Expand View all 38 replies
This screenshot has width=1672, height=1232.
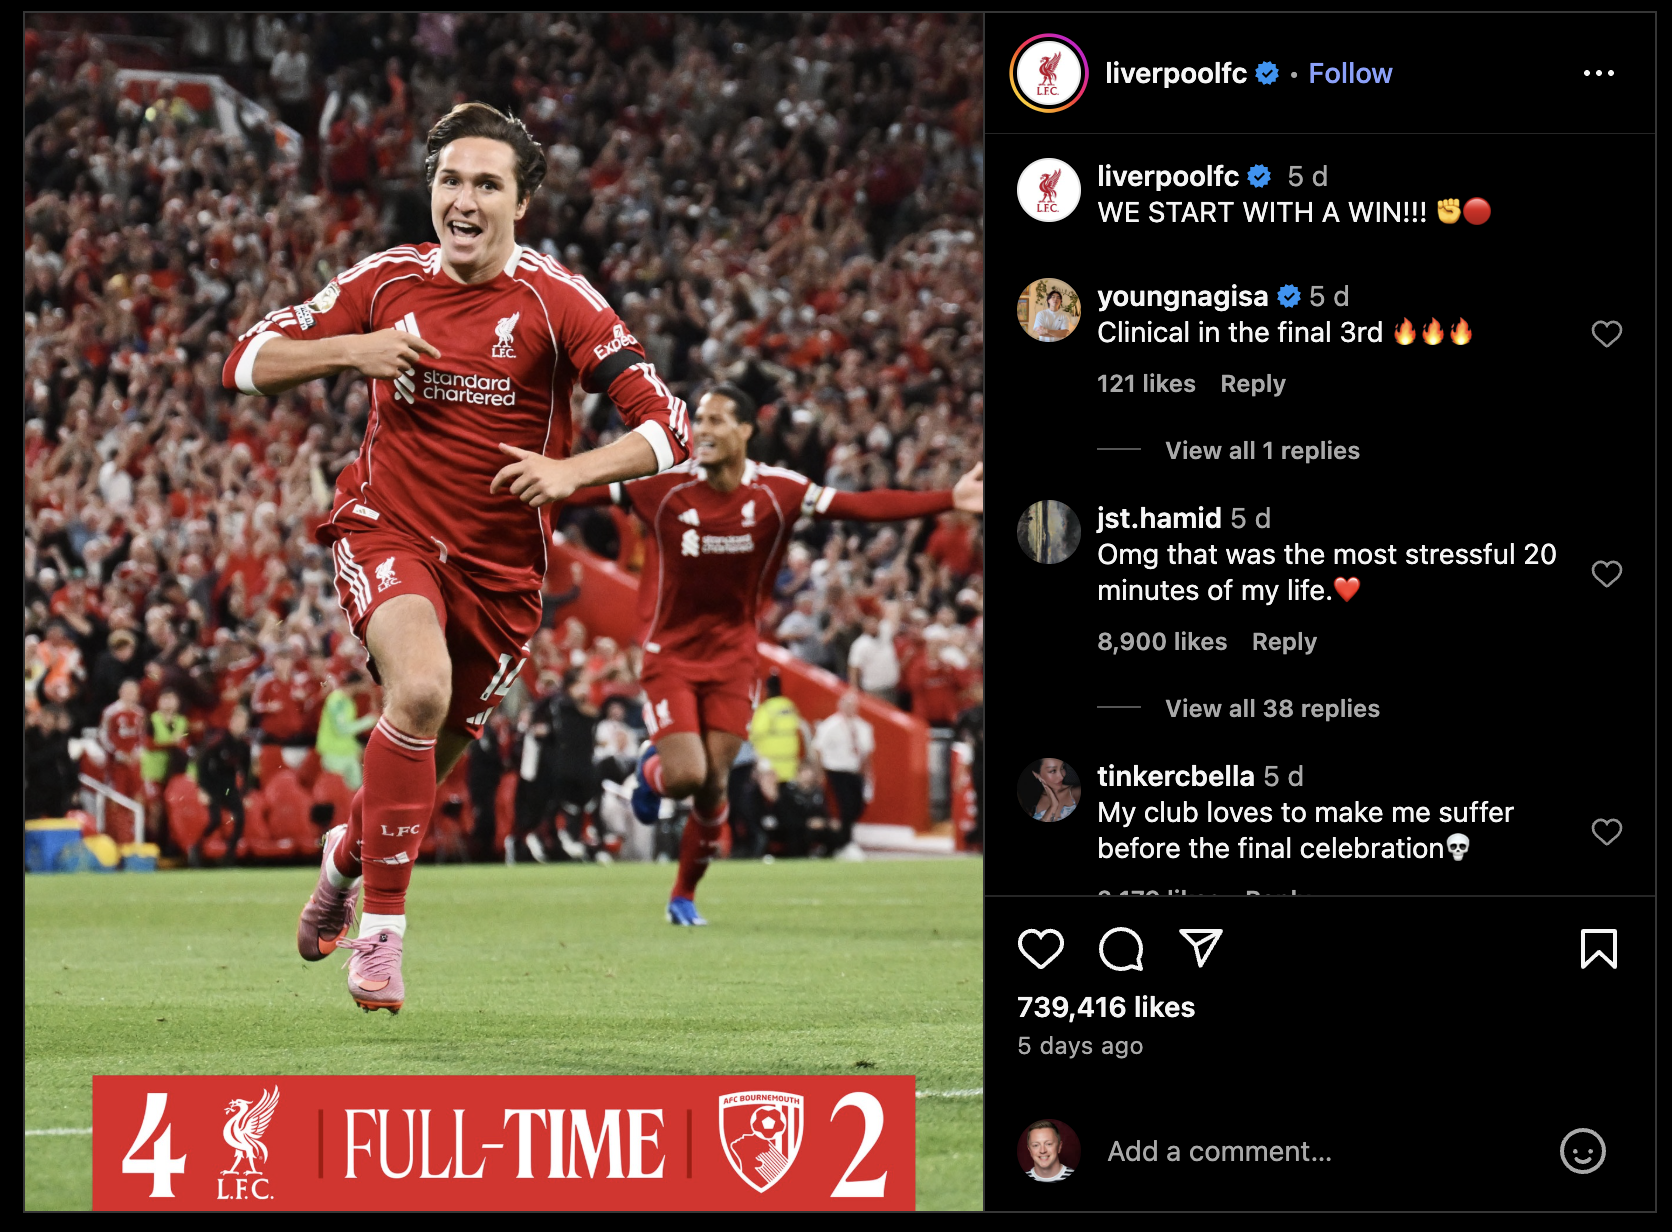pyautogui.click(x=1272, y=709)
